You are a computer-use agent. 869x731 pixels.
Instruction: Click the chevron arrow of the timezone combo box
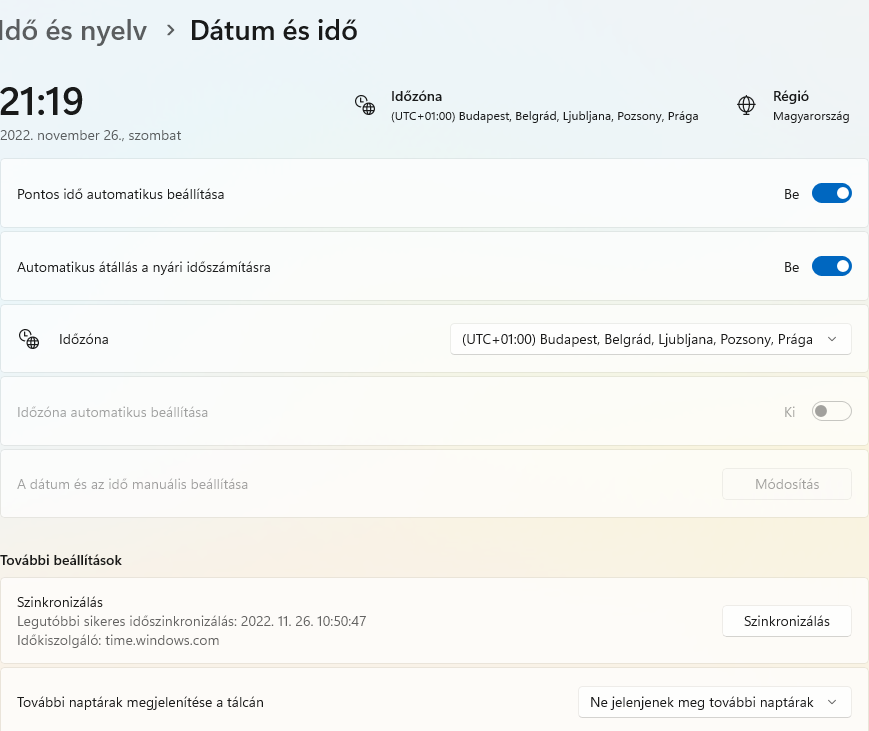832,339
